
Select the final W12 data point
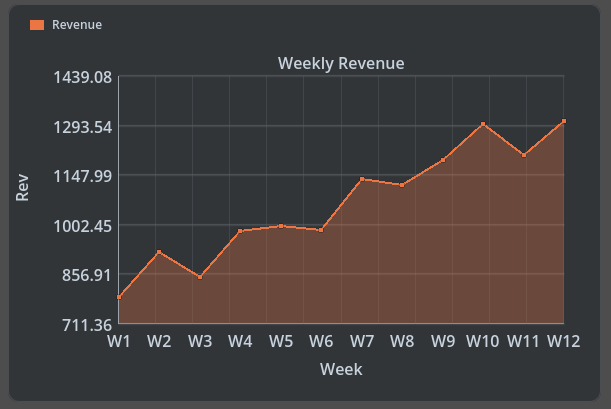pos(564,121)
